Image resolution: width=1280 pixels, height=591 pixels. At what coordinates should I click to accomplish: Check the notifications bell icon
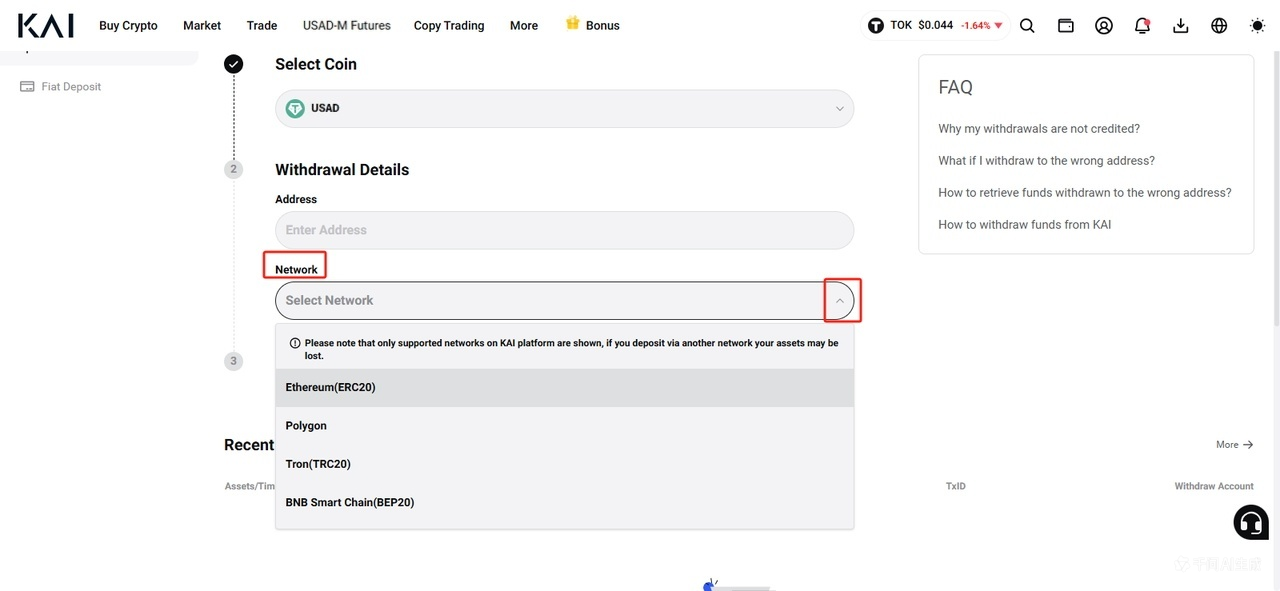pyautogui.click(x=1142, y=26)
